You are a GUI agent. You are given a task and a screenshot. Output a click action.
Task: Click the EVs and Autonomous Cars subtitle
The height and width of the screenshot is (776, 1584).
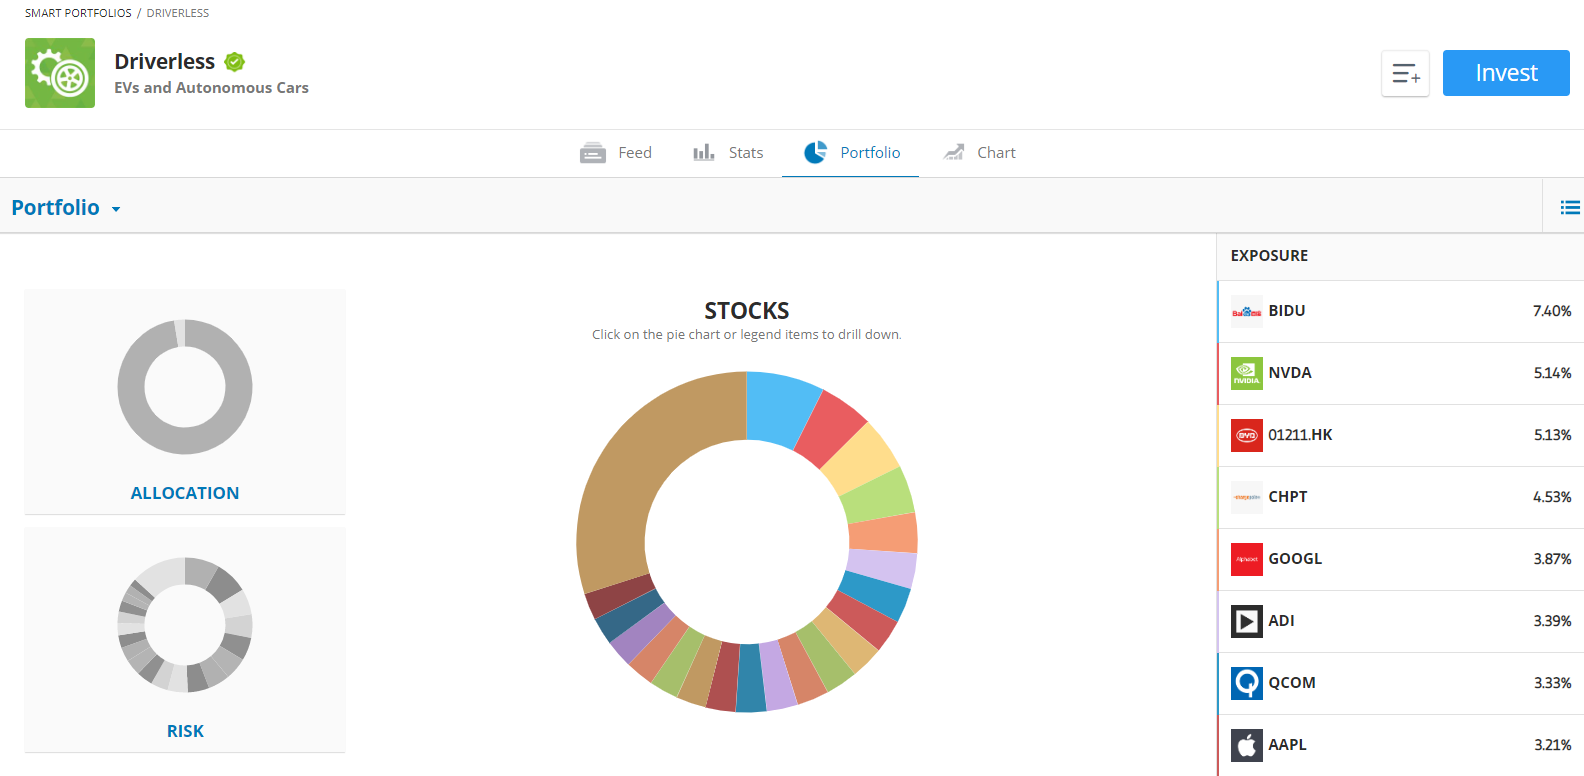(211, 88)
